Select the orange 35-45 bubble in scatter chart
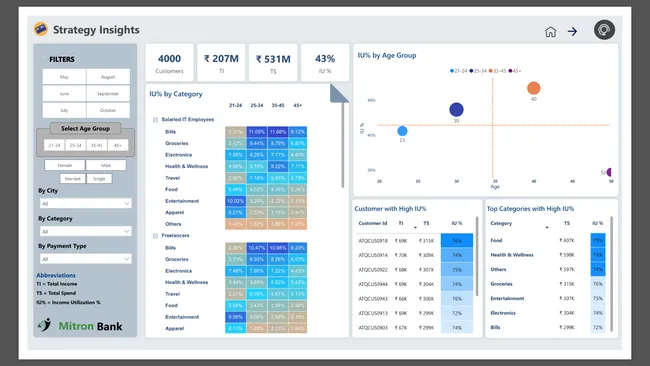The image size is (650, 366). 534,88
